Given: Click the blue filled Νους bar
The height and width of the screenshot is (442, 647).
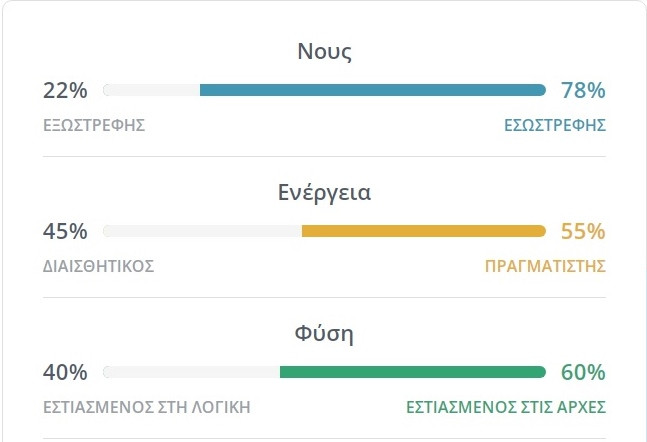Looking at the screenshot, I should pyautogui.click(x=372, y=90).
